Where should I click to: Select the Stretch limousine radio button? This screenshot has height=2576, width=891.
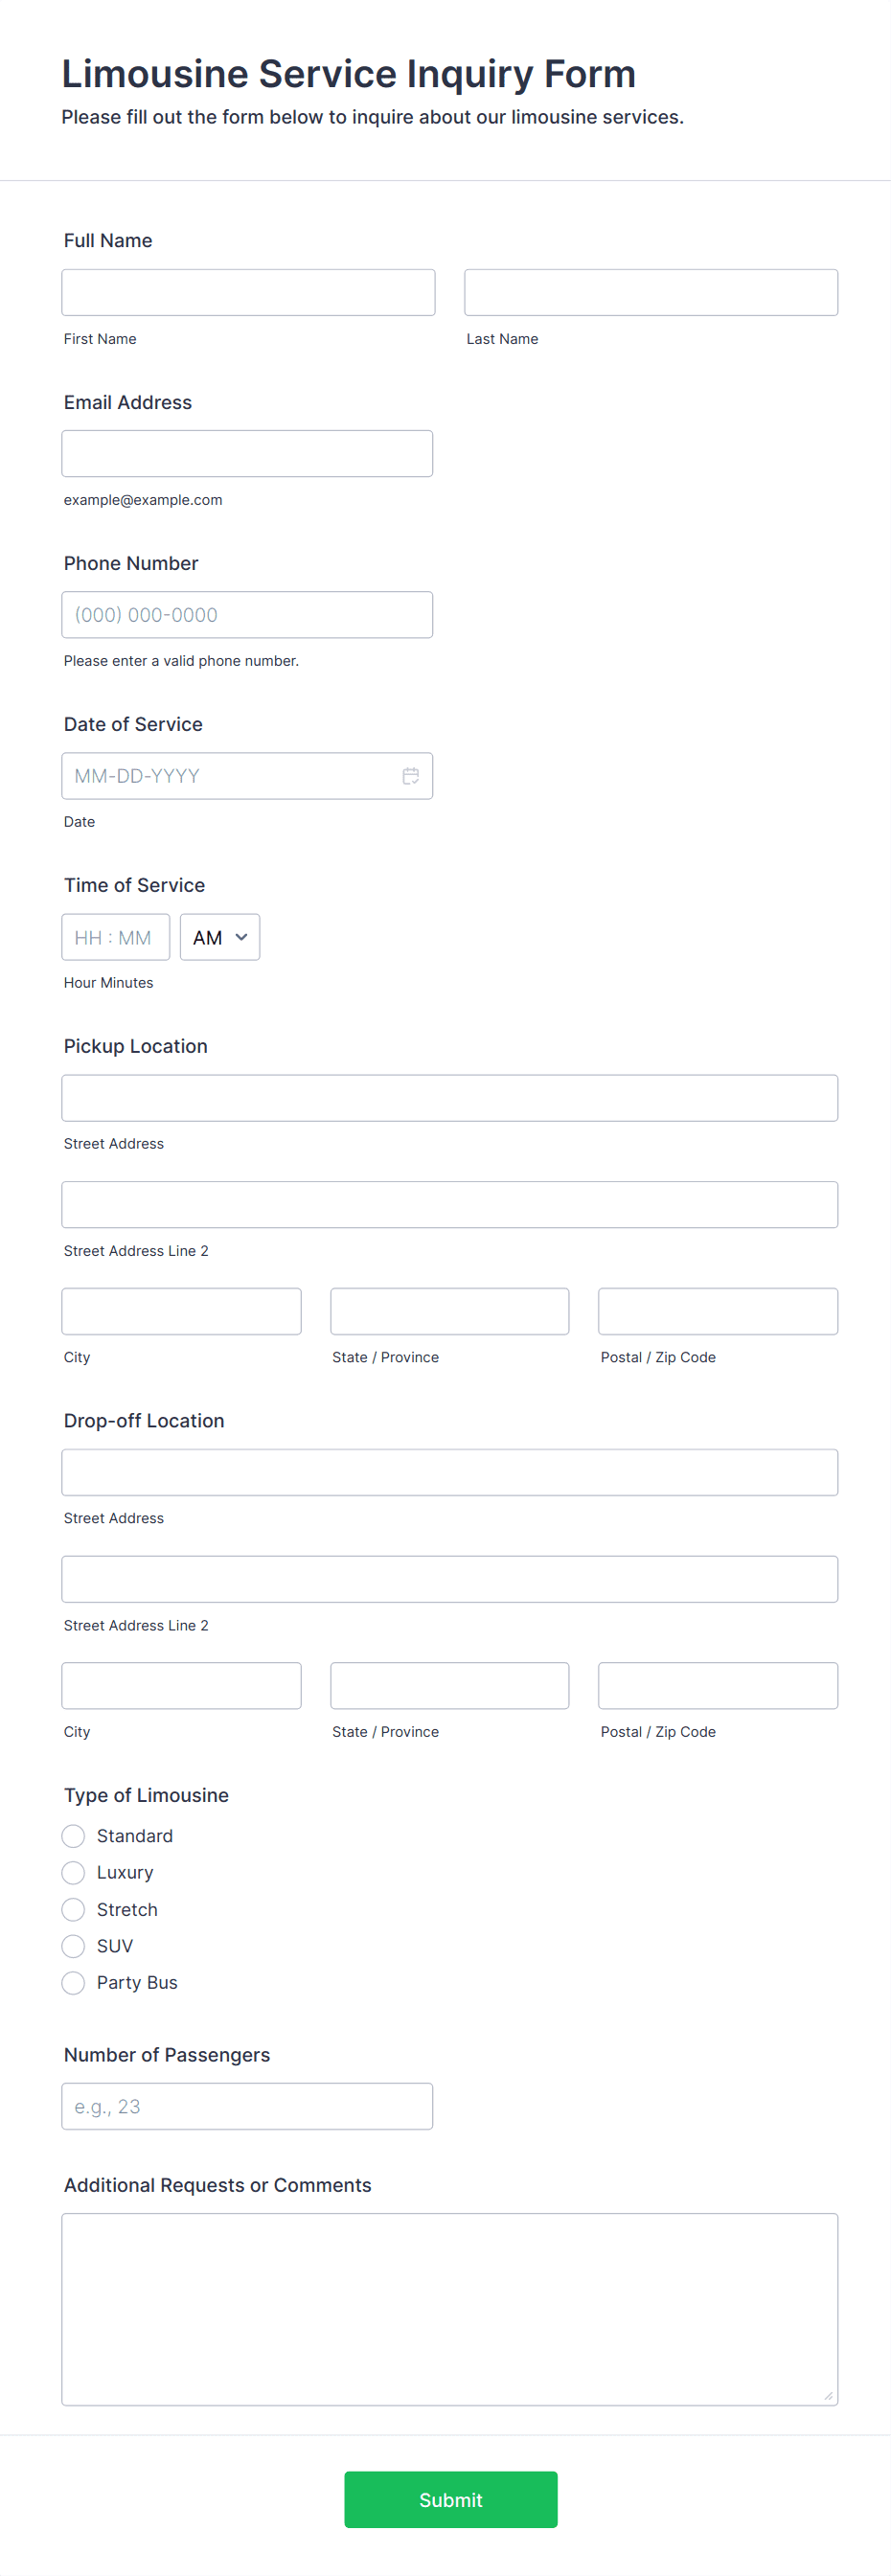[73, 1910]
